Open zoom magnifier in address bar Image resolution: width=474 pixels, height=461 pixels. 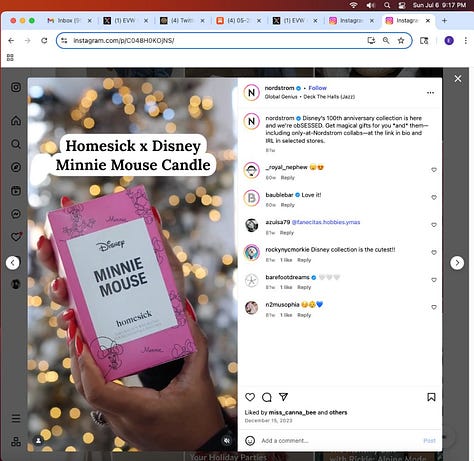pos(386,41)
